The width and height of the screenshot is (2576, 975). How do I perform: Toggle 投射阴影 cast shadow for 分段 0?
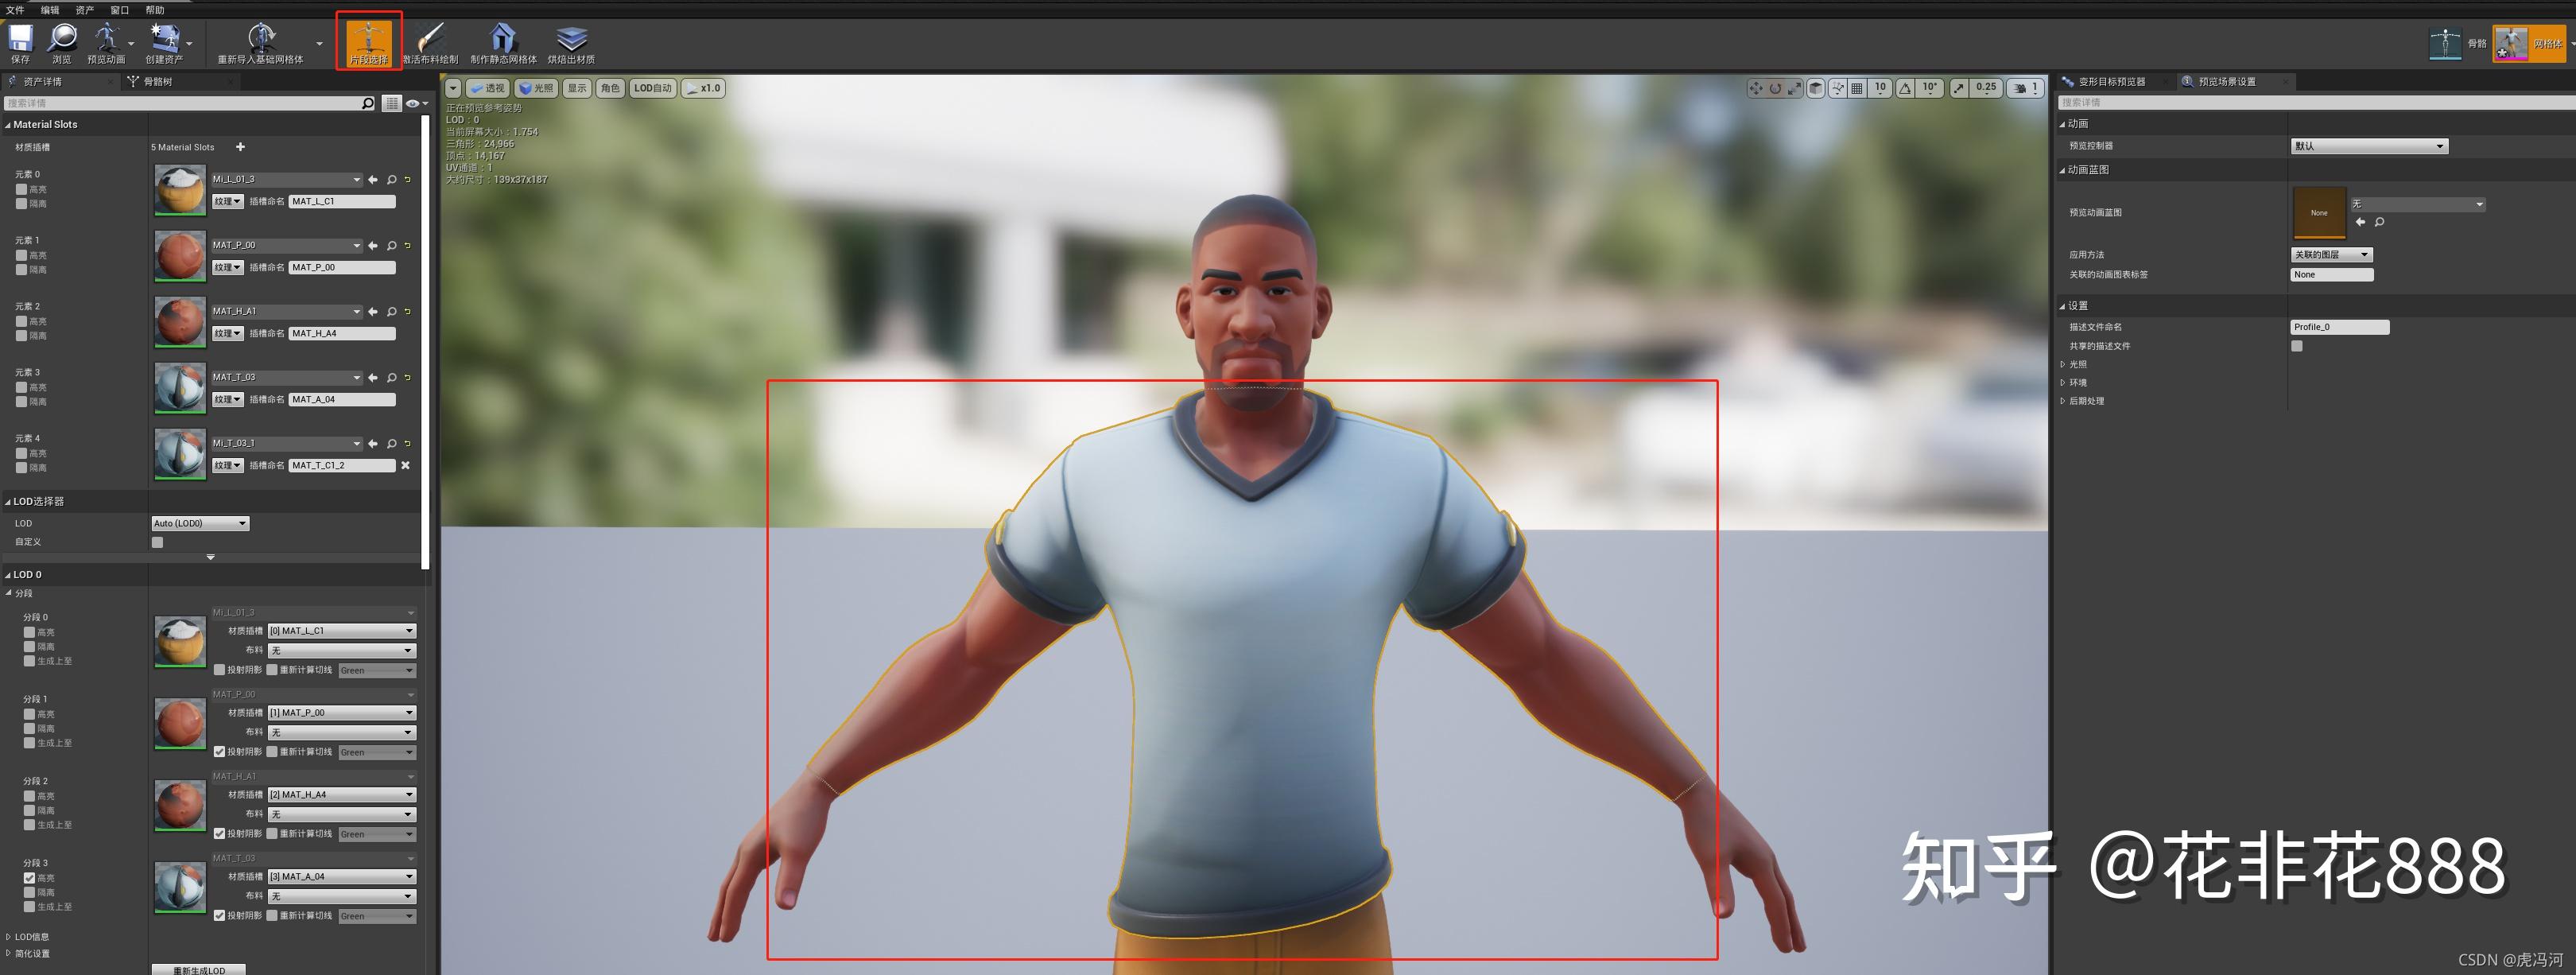(220, 670)
